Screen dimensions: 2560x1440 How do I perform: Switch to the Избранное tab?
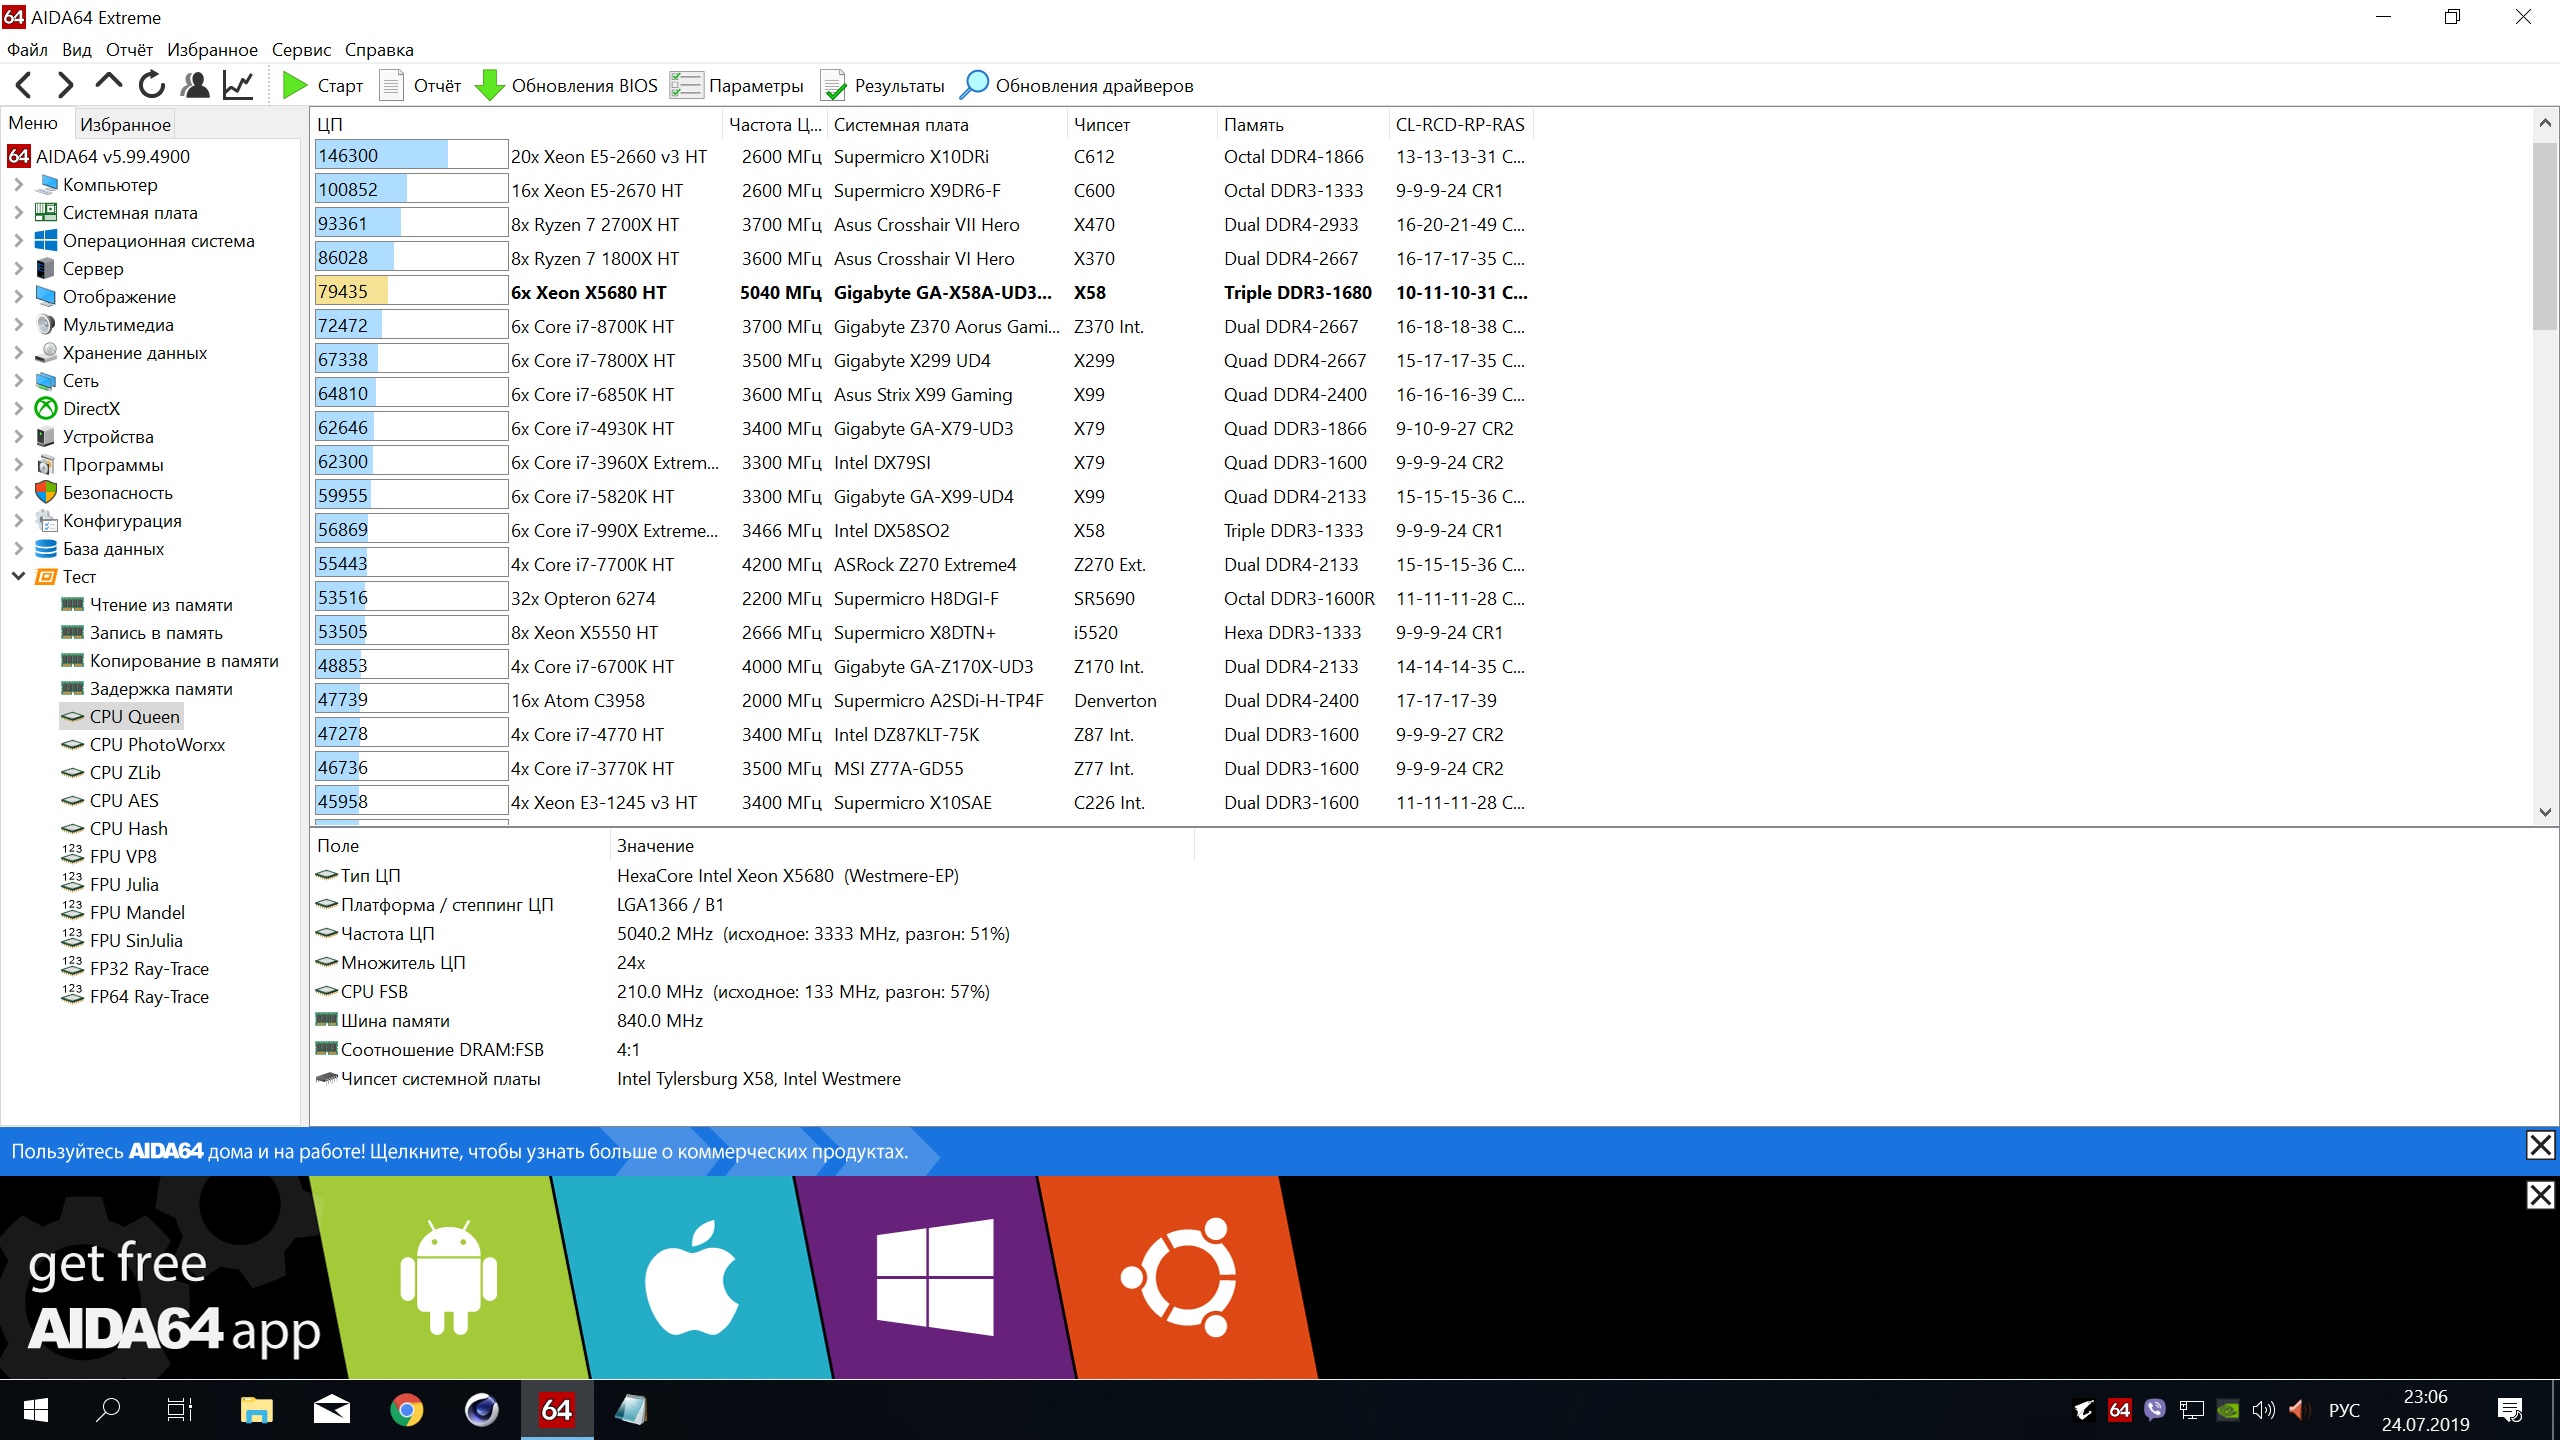(125, 125)
